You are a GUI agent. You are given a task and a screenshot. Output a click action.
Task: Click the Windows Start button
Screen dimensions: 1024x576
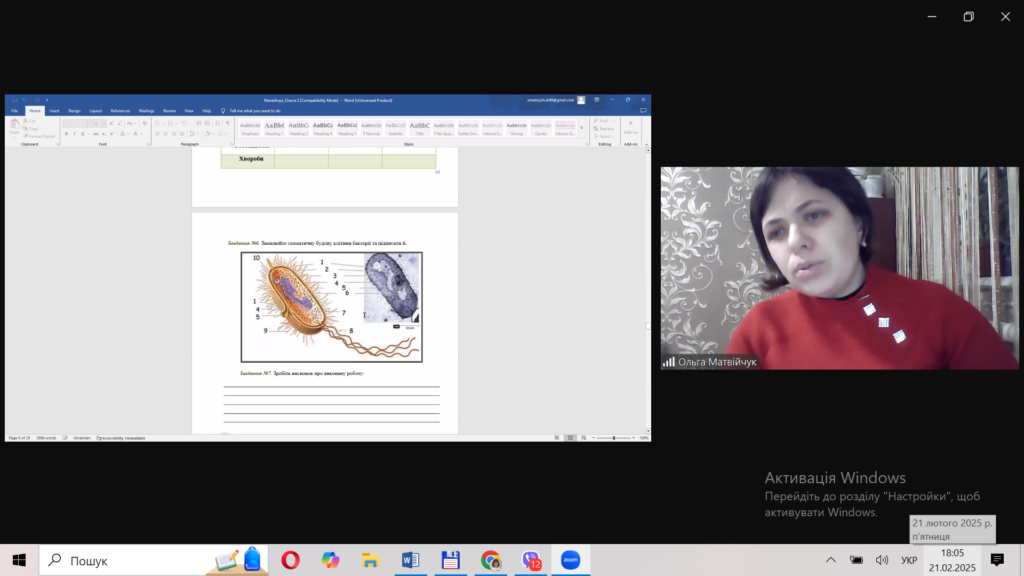click(19, 560)
